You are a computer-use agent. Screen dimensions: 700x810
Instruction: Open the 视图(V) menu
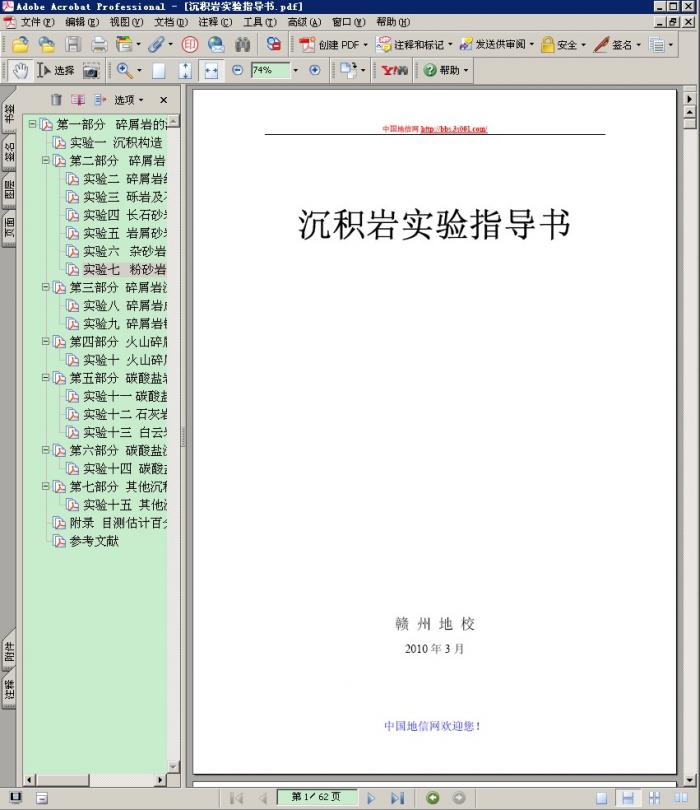coord(126,22)
